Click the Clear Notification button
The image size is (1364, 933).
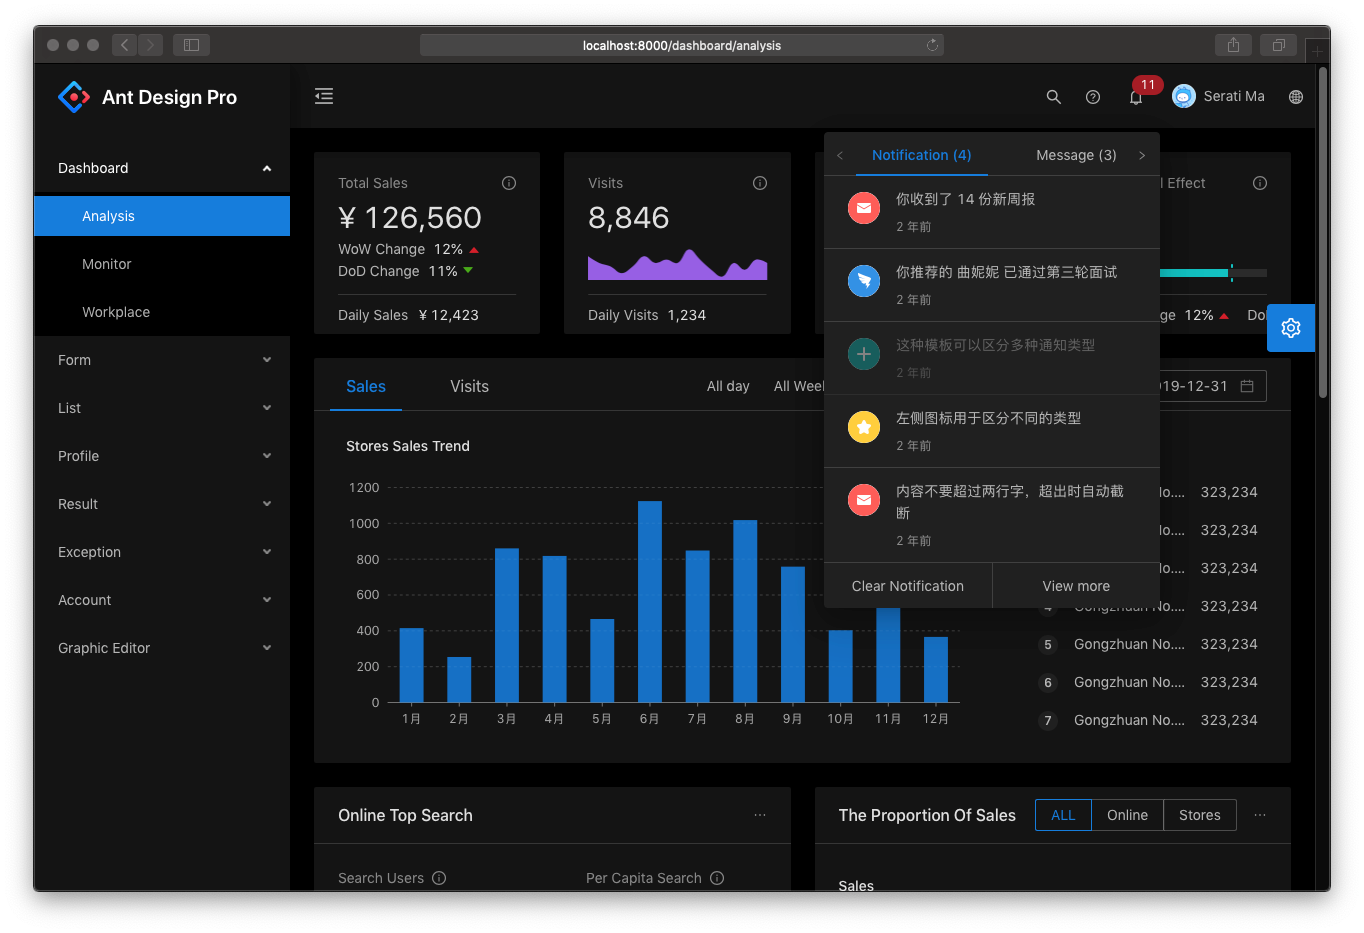(907, 586)
